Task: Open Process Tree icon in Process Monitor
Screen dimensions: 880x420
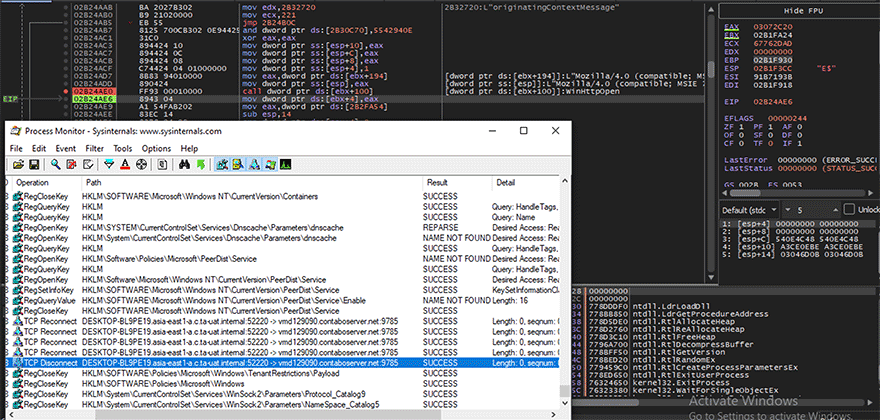Action: pyautogui.click(x=163, y=165)
